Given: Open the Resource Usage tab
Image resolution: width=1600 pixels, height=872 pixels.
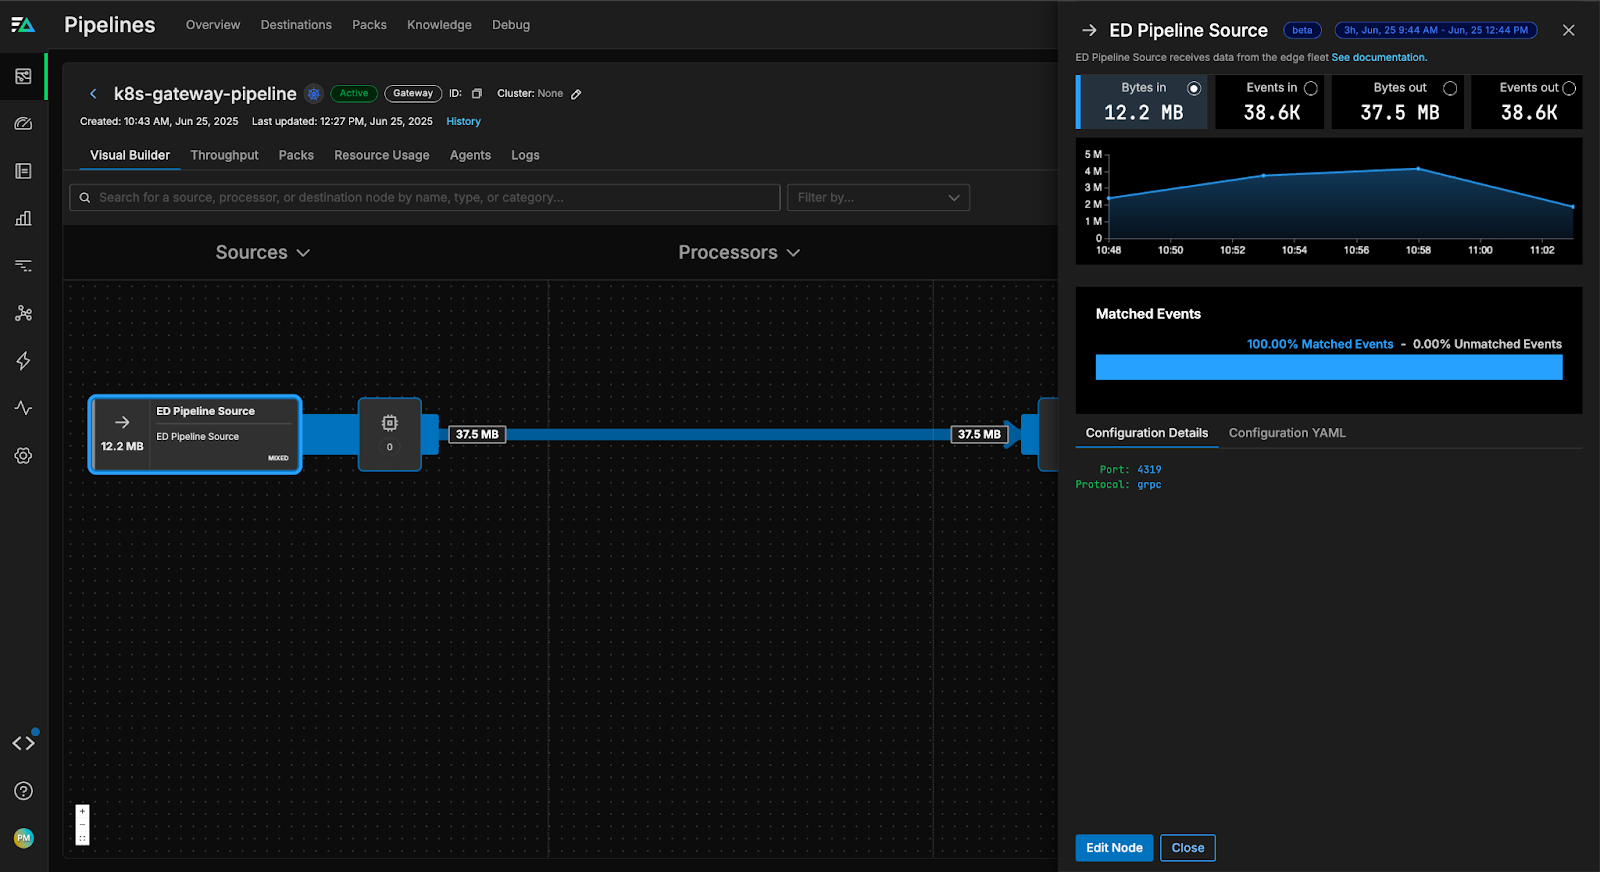Looking at the screenshot, I should click(x=381, y=156).
